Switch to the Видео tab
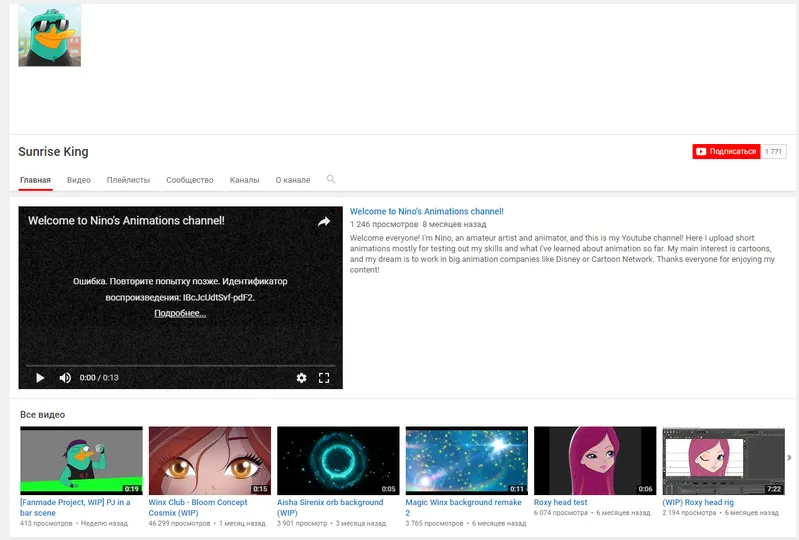This screenshot has width=799, height=540. pos(79,180)
